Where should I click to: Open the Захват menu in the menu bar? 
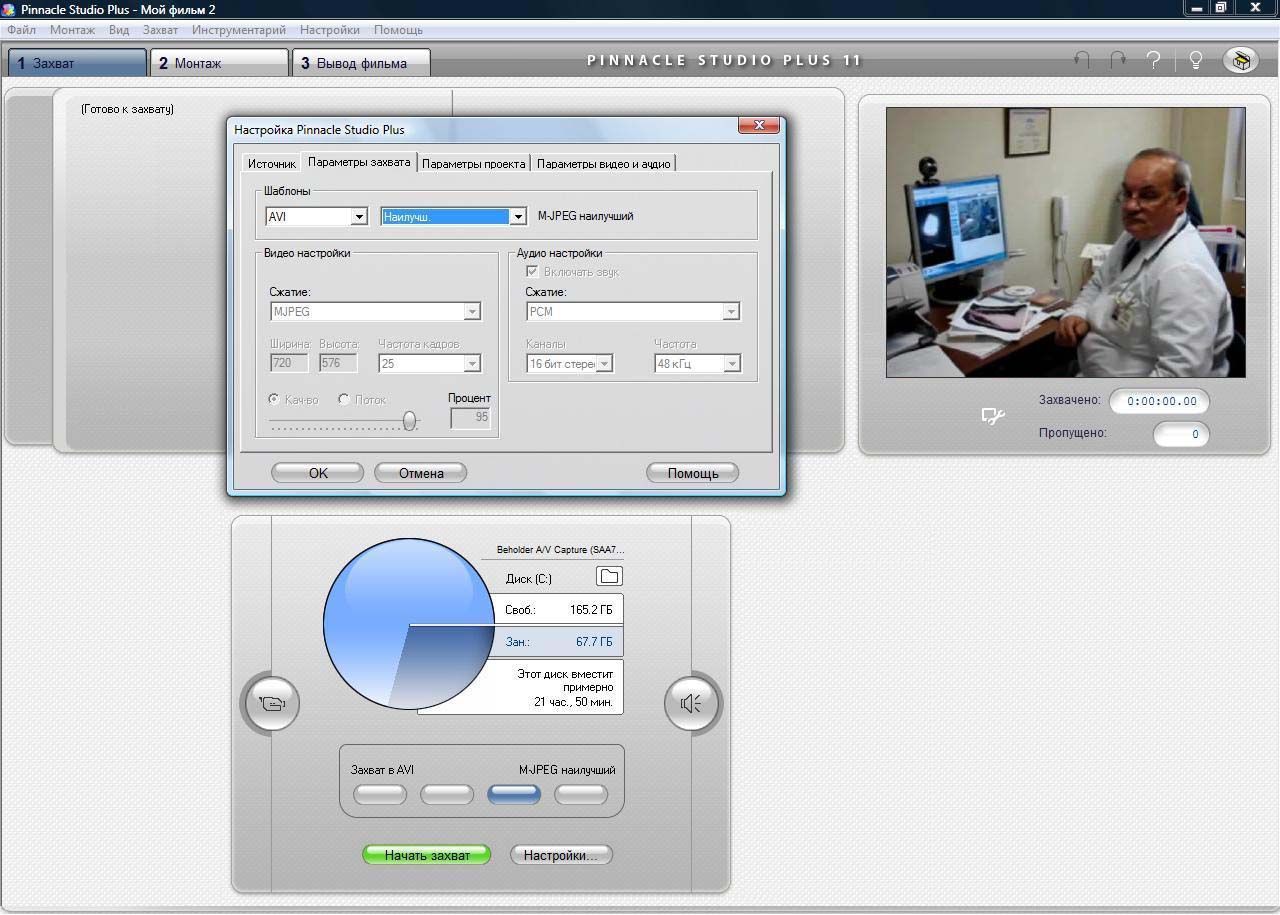pyautogui.click(x=160, y=30)
